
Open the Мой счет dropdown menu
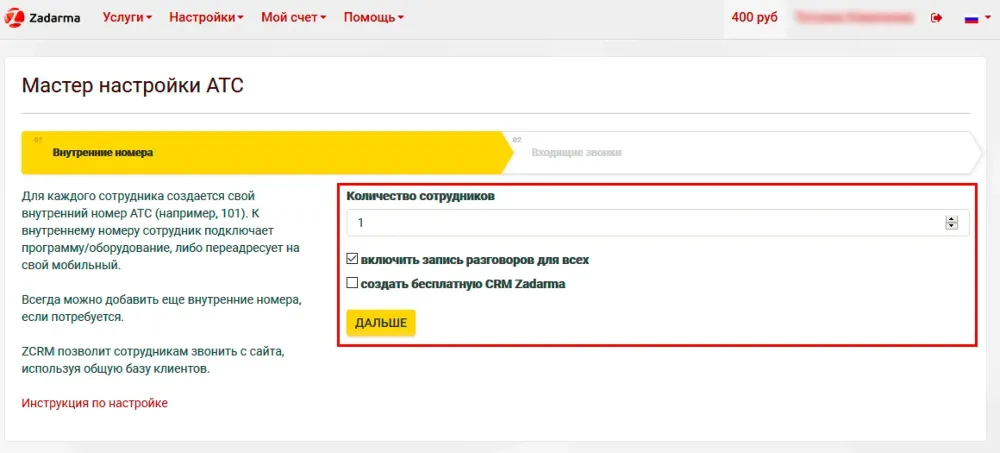click(x=293, y=18)
